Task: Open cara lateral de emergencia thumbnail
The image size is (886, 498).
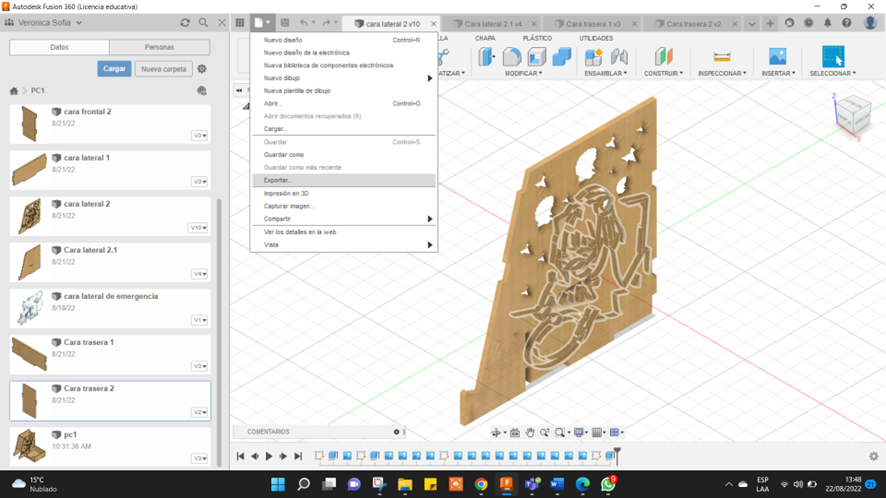Action: tap(29, 308)
